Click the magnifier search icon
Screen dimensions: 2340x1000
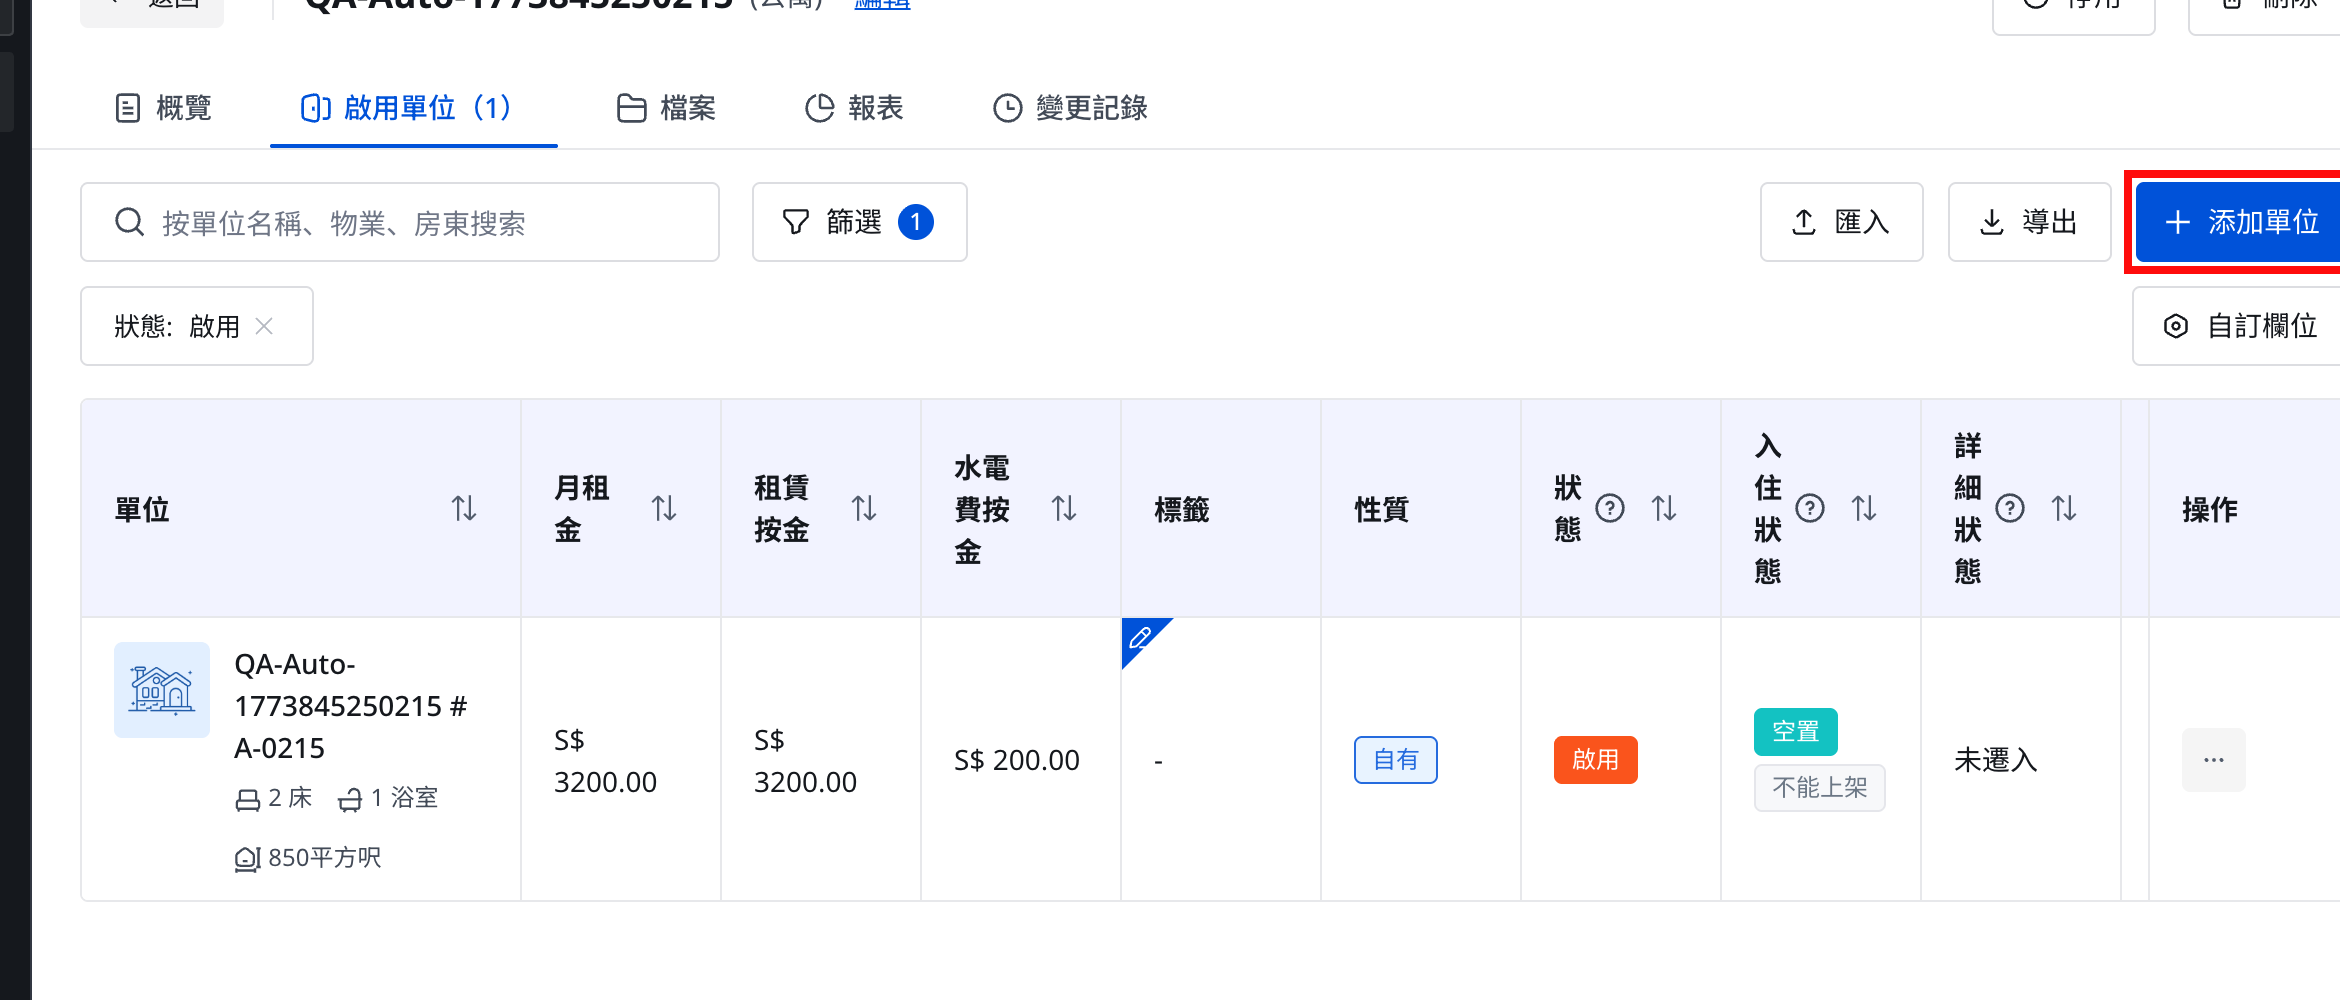(130, 222)
